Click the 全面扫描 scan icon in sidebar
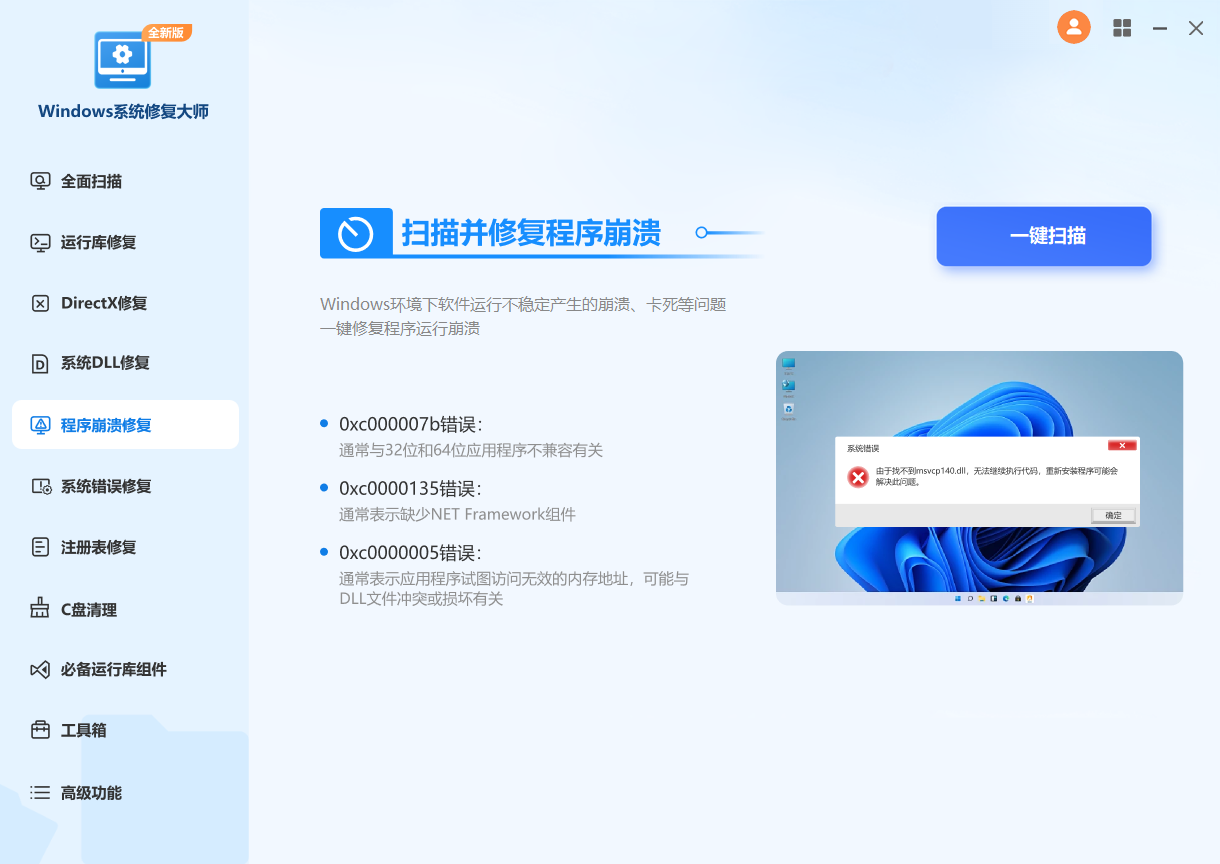Viewport: 1220px width, 864px height. (40, 181)
